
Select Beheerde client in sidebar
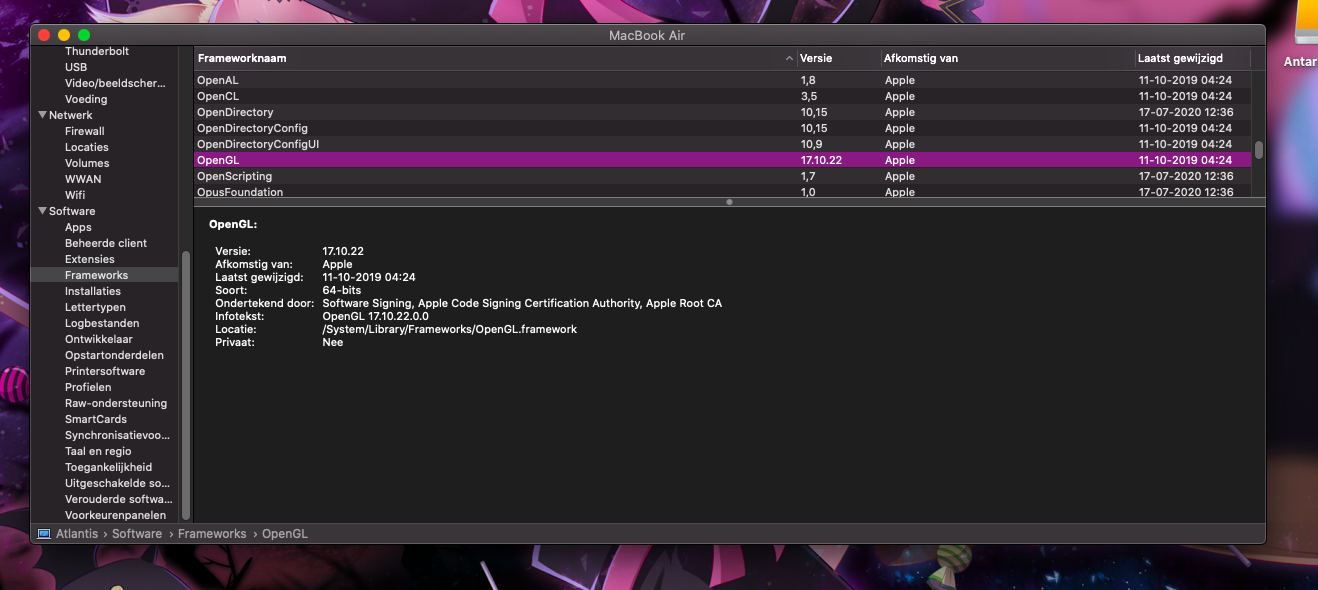click(x=106, y=243)
